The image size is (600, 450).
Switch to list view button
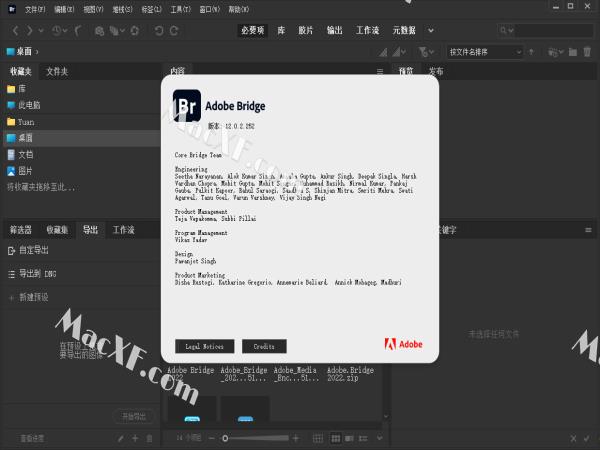click(x=363, y=439)
